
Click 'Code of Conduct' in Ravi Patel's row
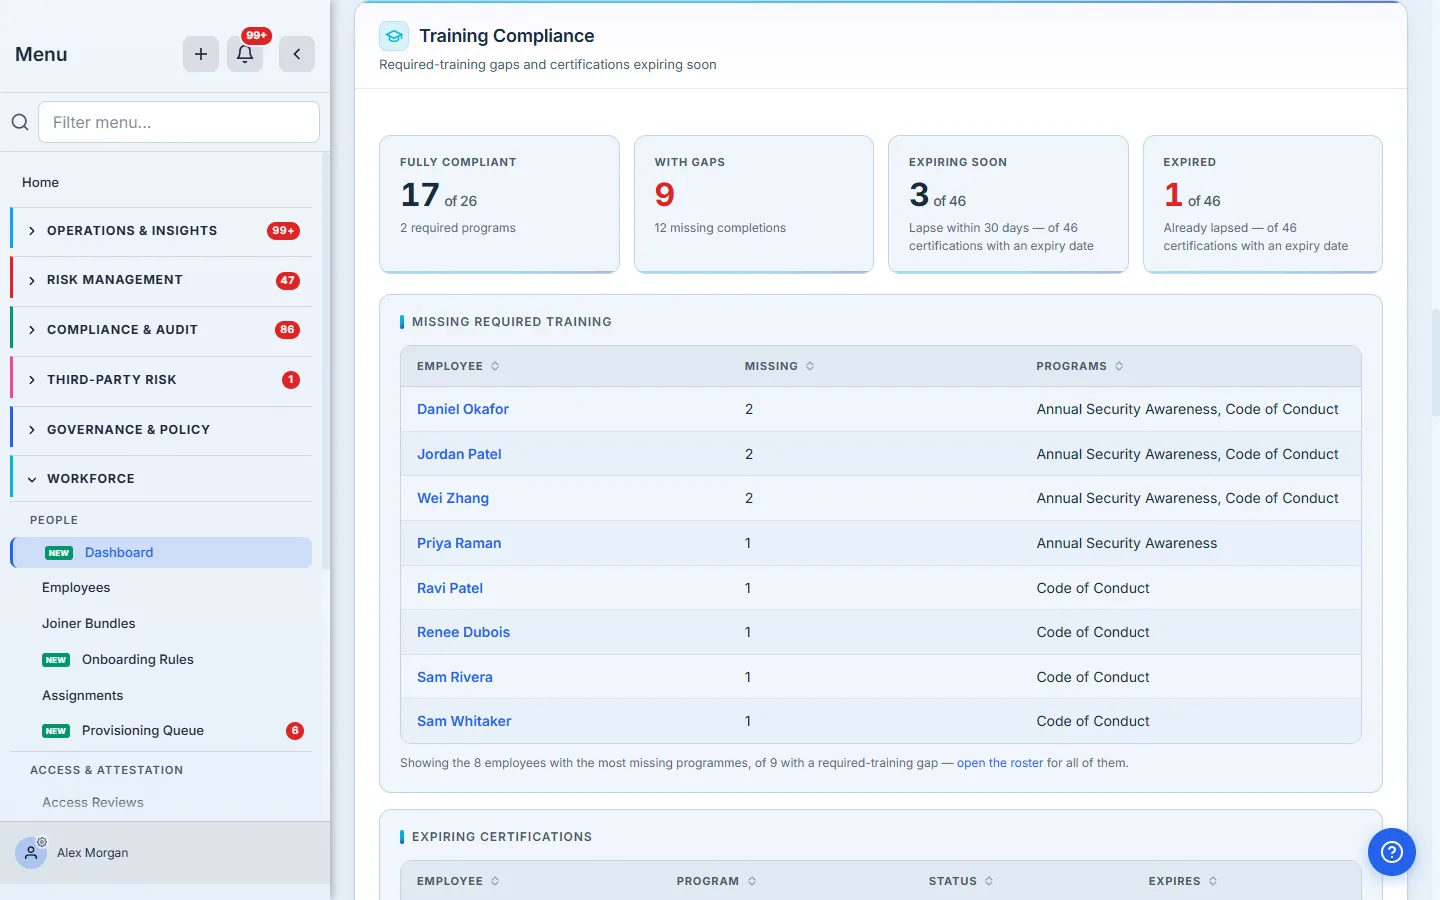pos(1093,588)
